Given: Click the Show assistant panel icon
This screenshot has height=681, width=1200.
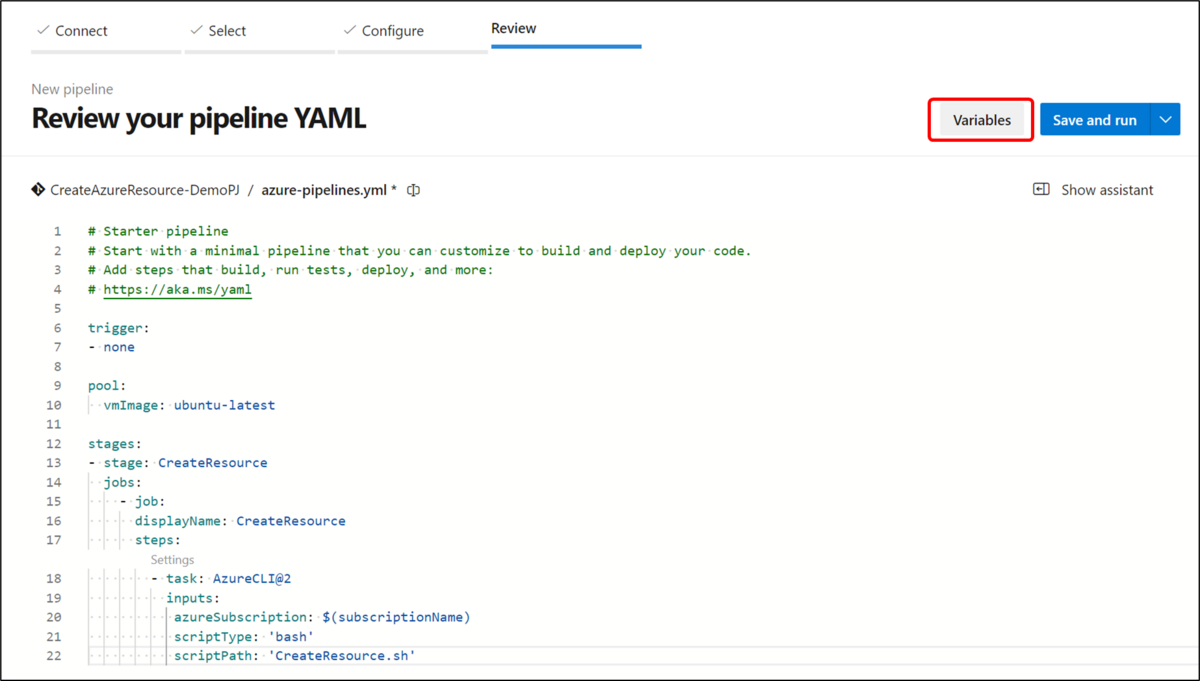Looking at the screenshot, I should pos(1041,190).
